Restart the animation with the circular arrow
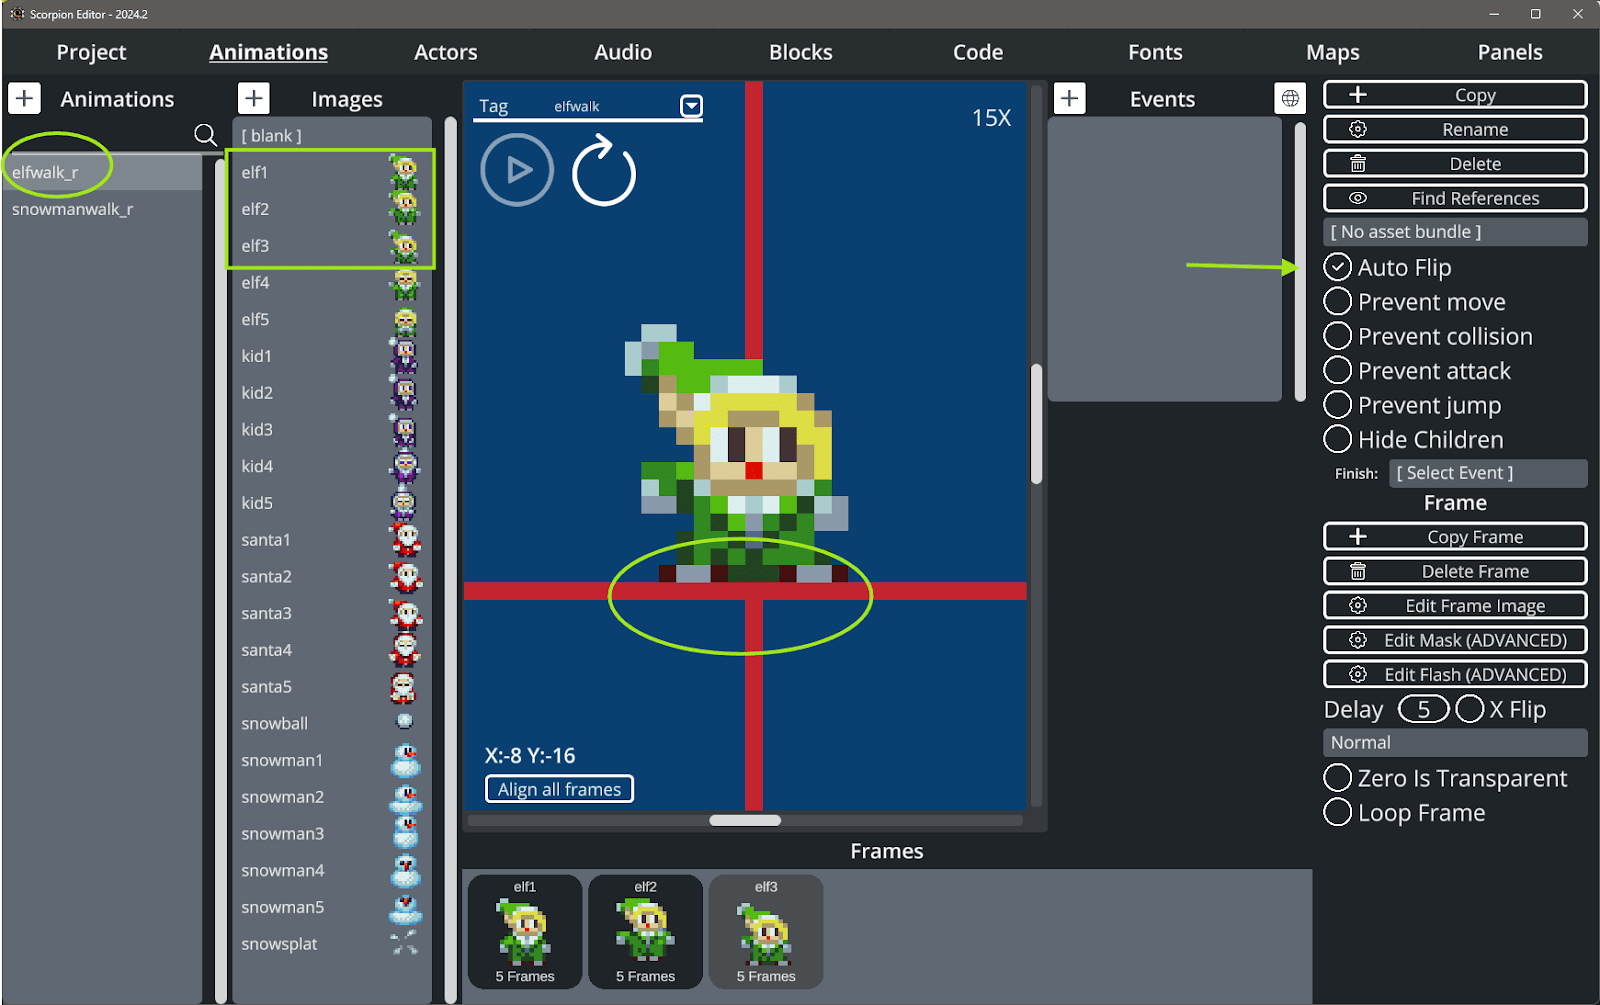Image resolution: width=1600 pixels, height=1005 pixels. coord(603,172)
